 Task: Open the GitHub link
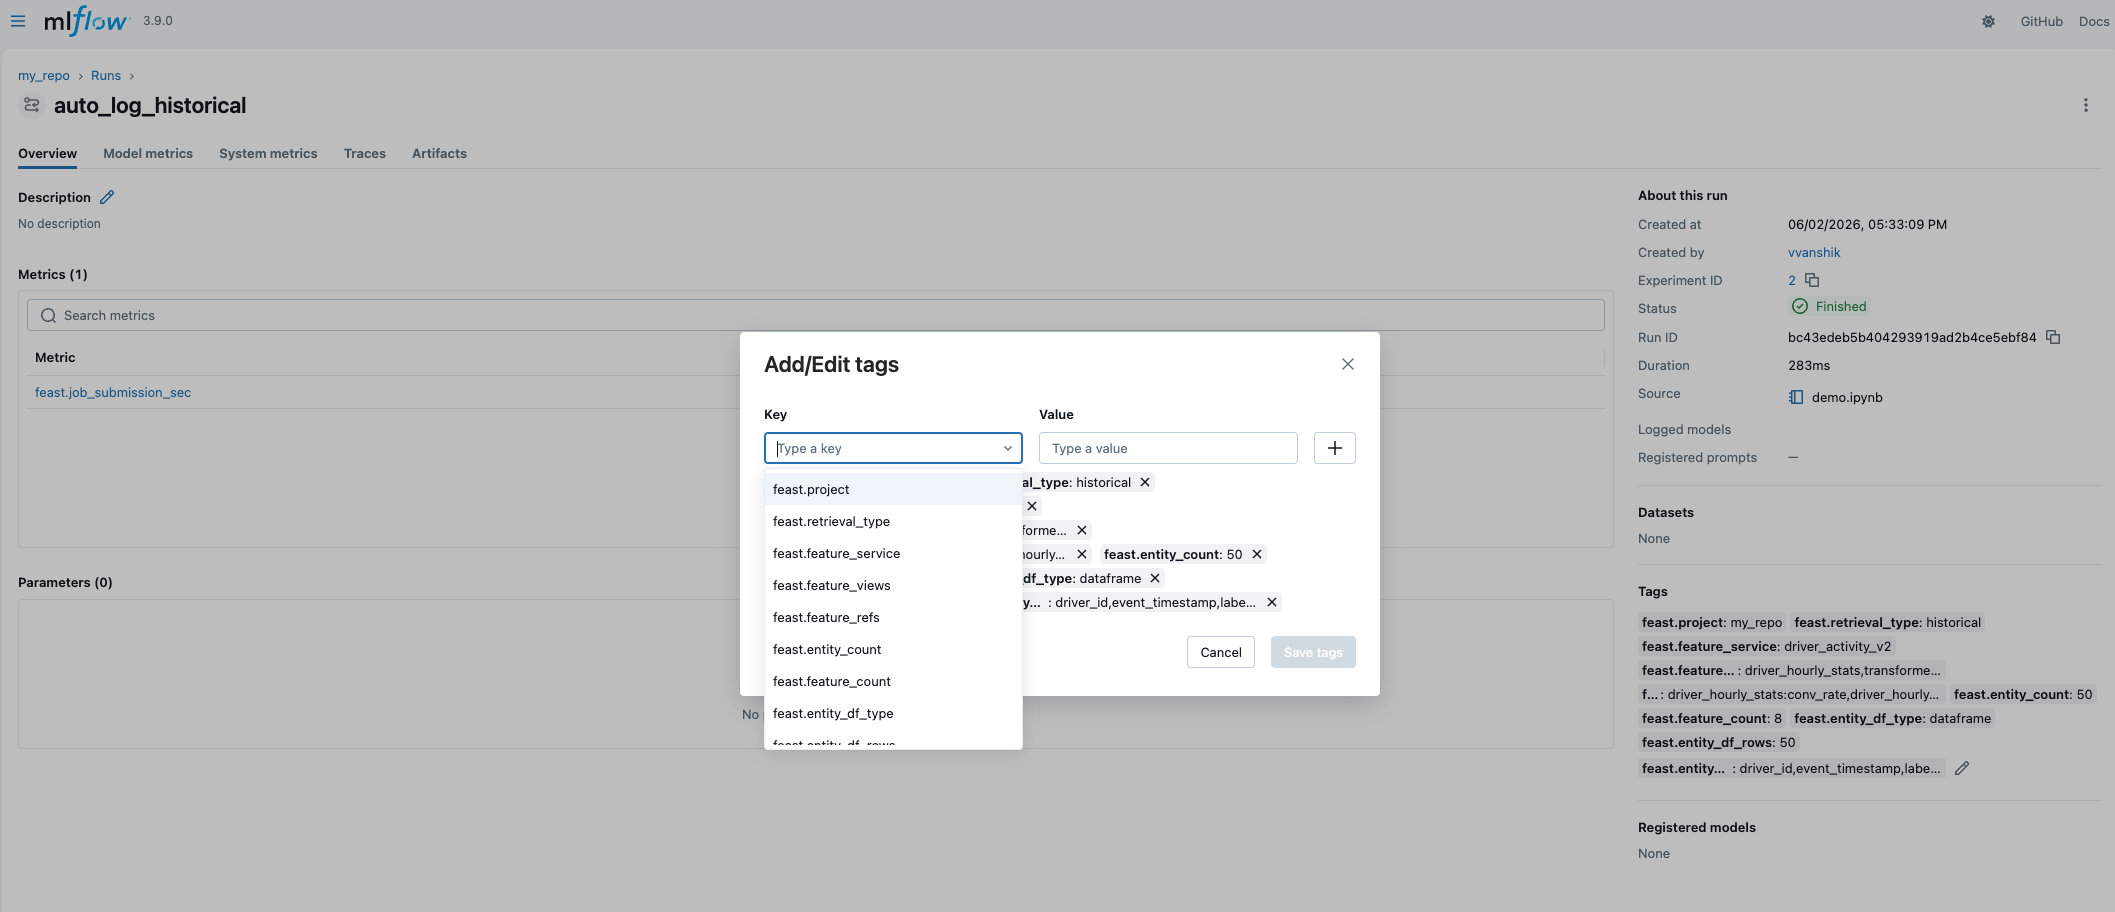point(2041,21)
